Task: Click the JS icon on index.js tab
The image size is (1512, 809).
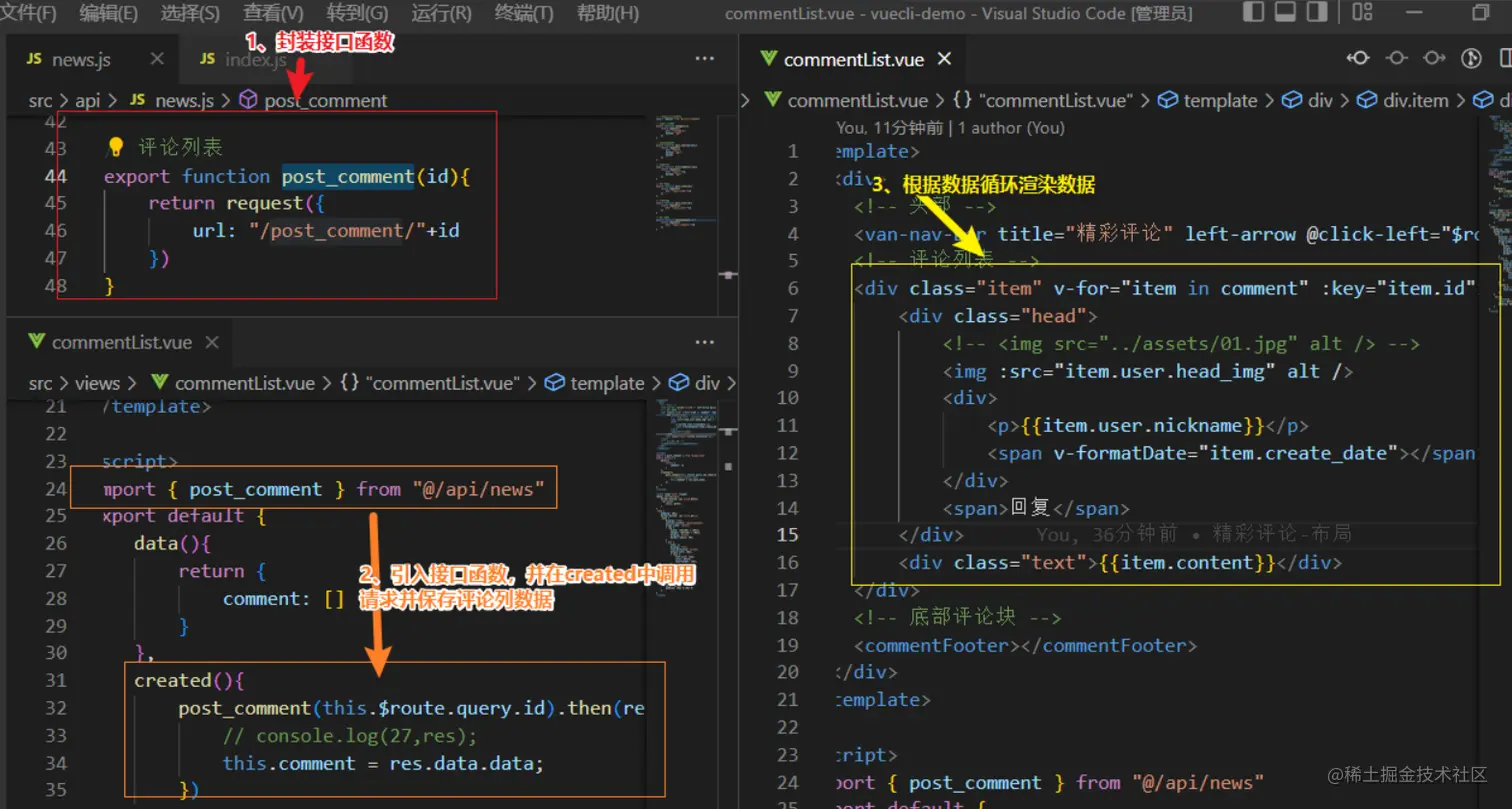Action: point(207,59)
